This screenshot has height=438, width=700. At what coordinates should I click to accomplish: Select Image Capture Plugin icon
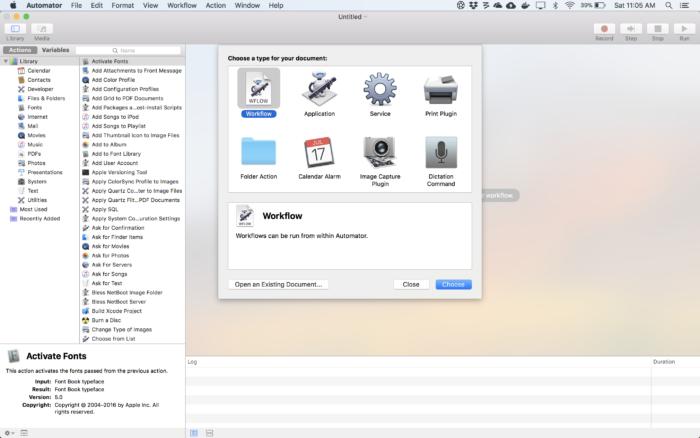[x=380, y=153]
